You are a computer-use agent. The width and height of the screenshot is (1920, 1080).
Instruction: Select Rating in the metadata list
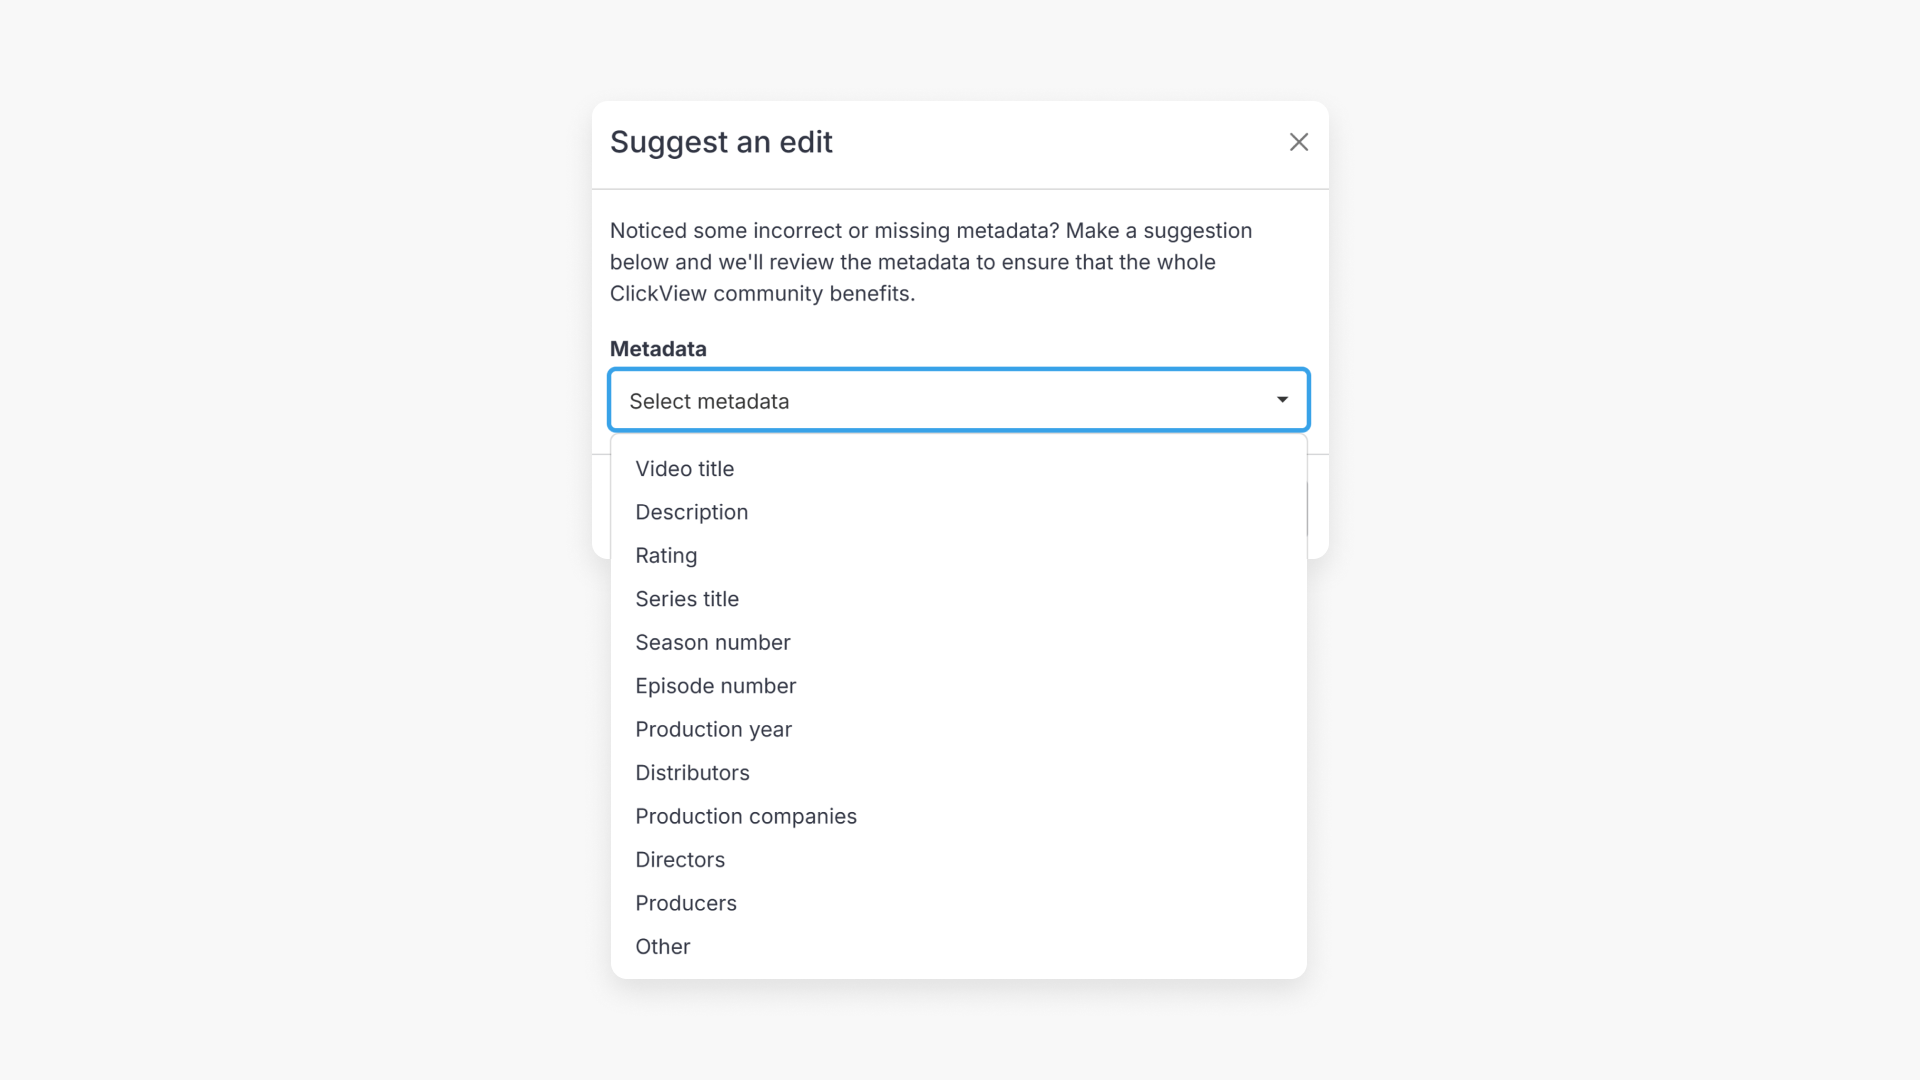click(666, 555)
